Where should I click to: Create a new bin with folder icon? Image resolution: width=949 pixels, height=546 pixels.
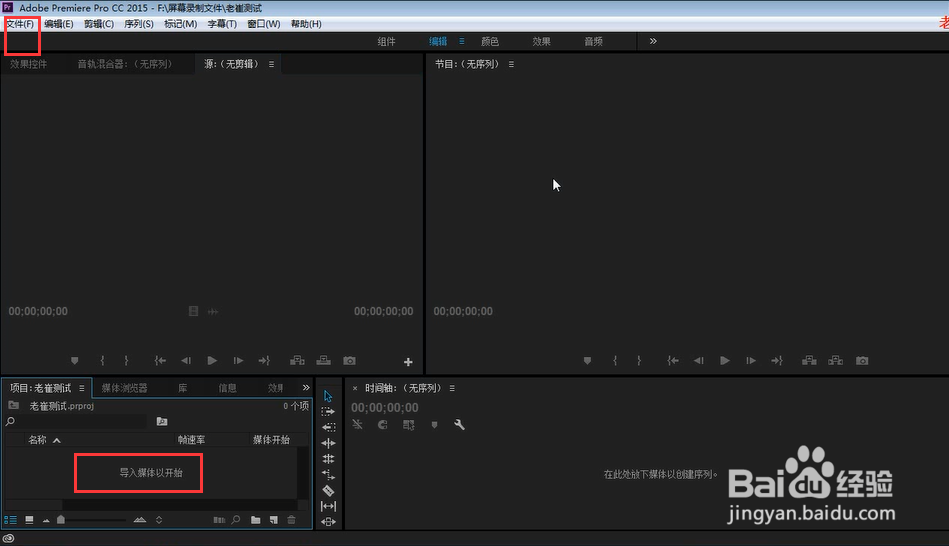click(255, 520)
